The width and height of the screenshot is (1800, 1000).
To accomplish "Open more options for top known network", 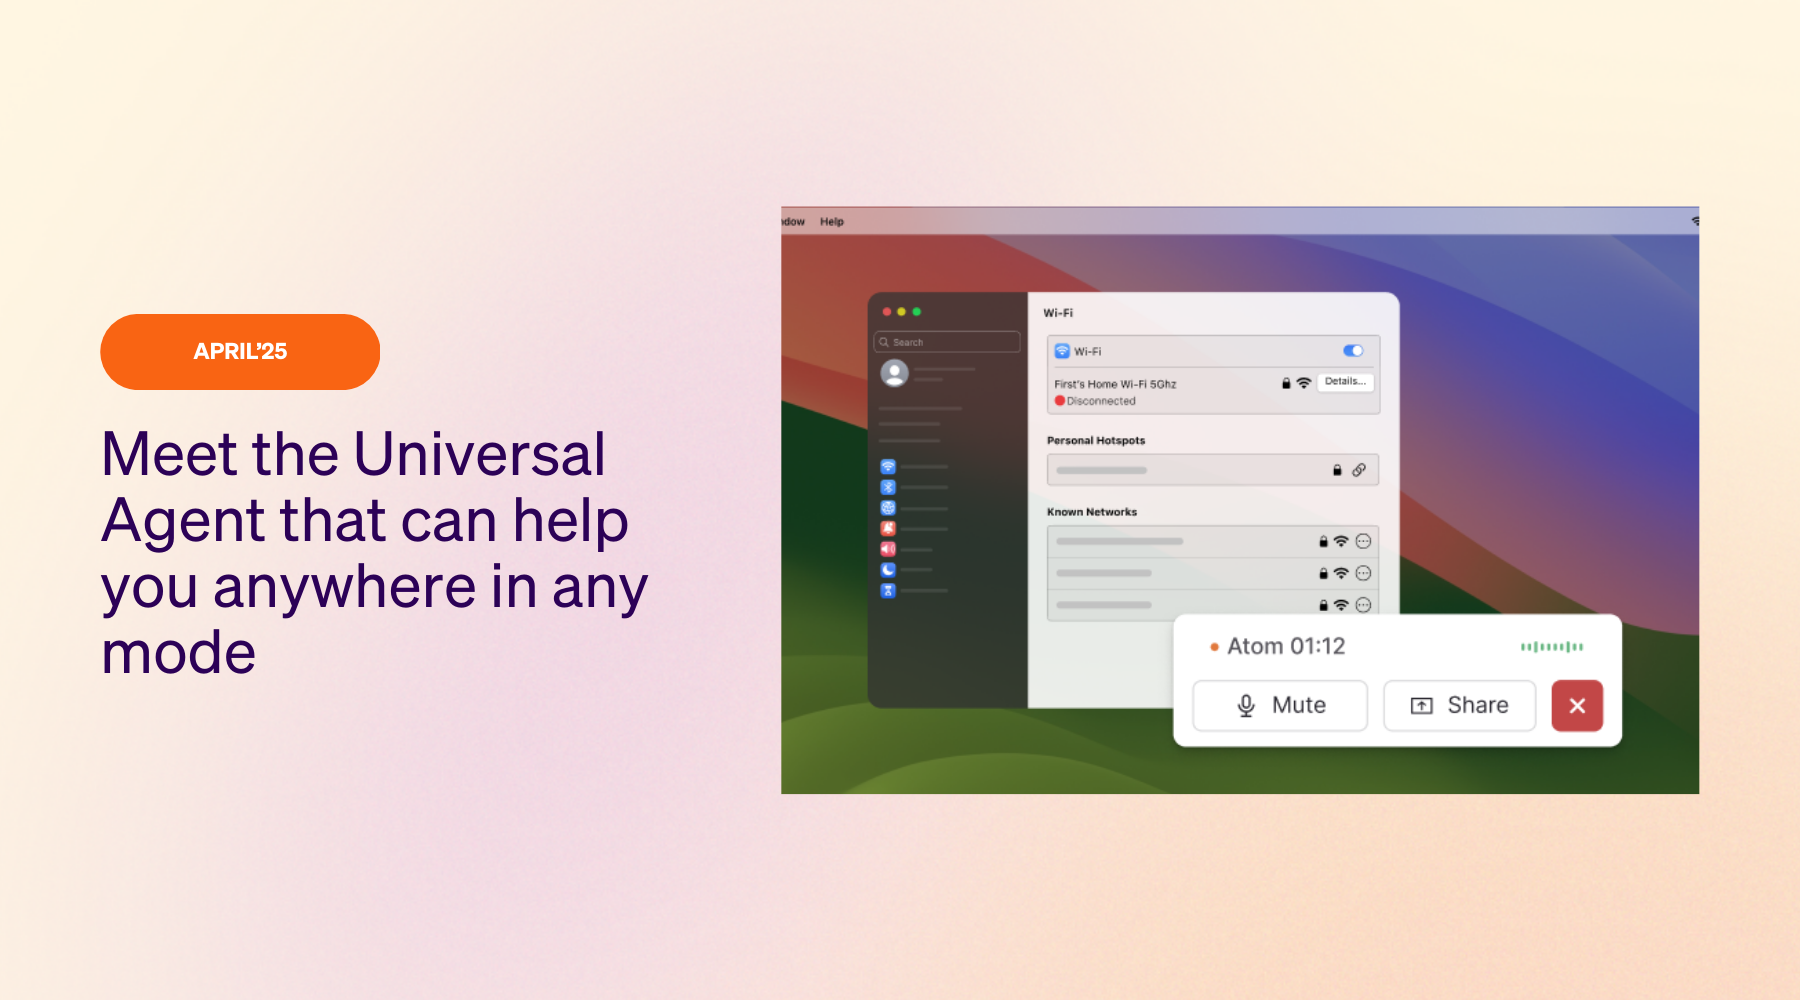I will [x=1363, y=541].
